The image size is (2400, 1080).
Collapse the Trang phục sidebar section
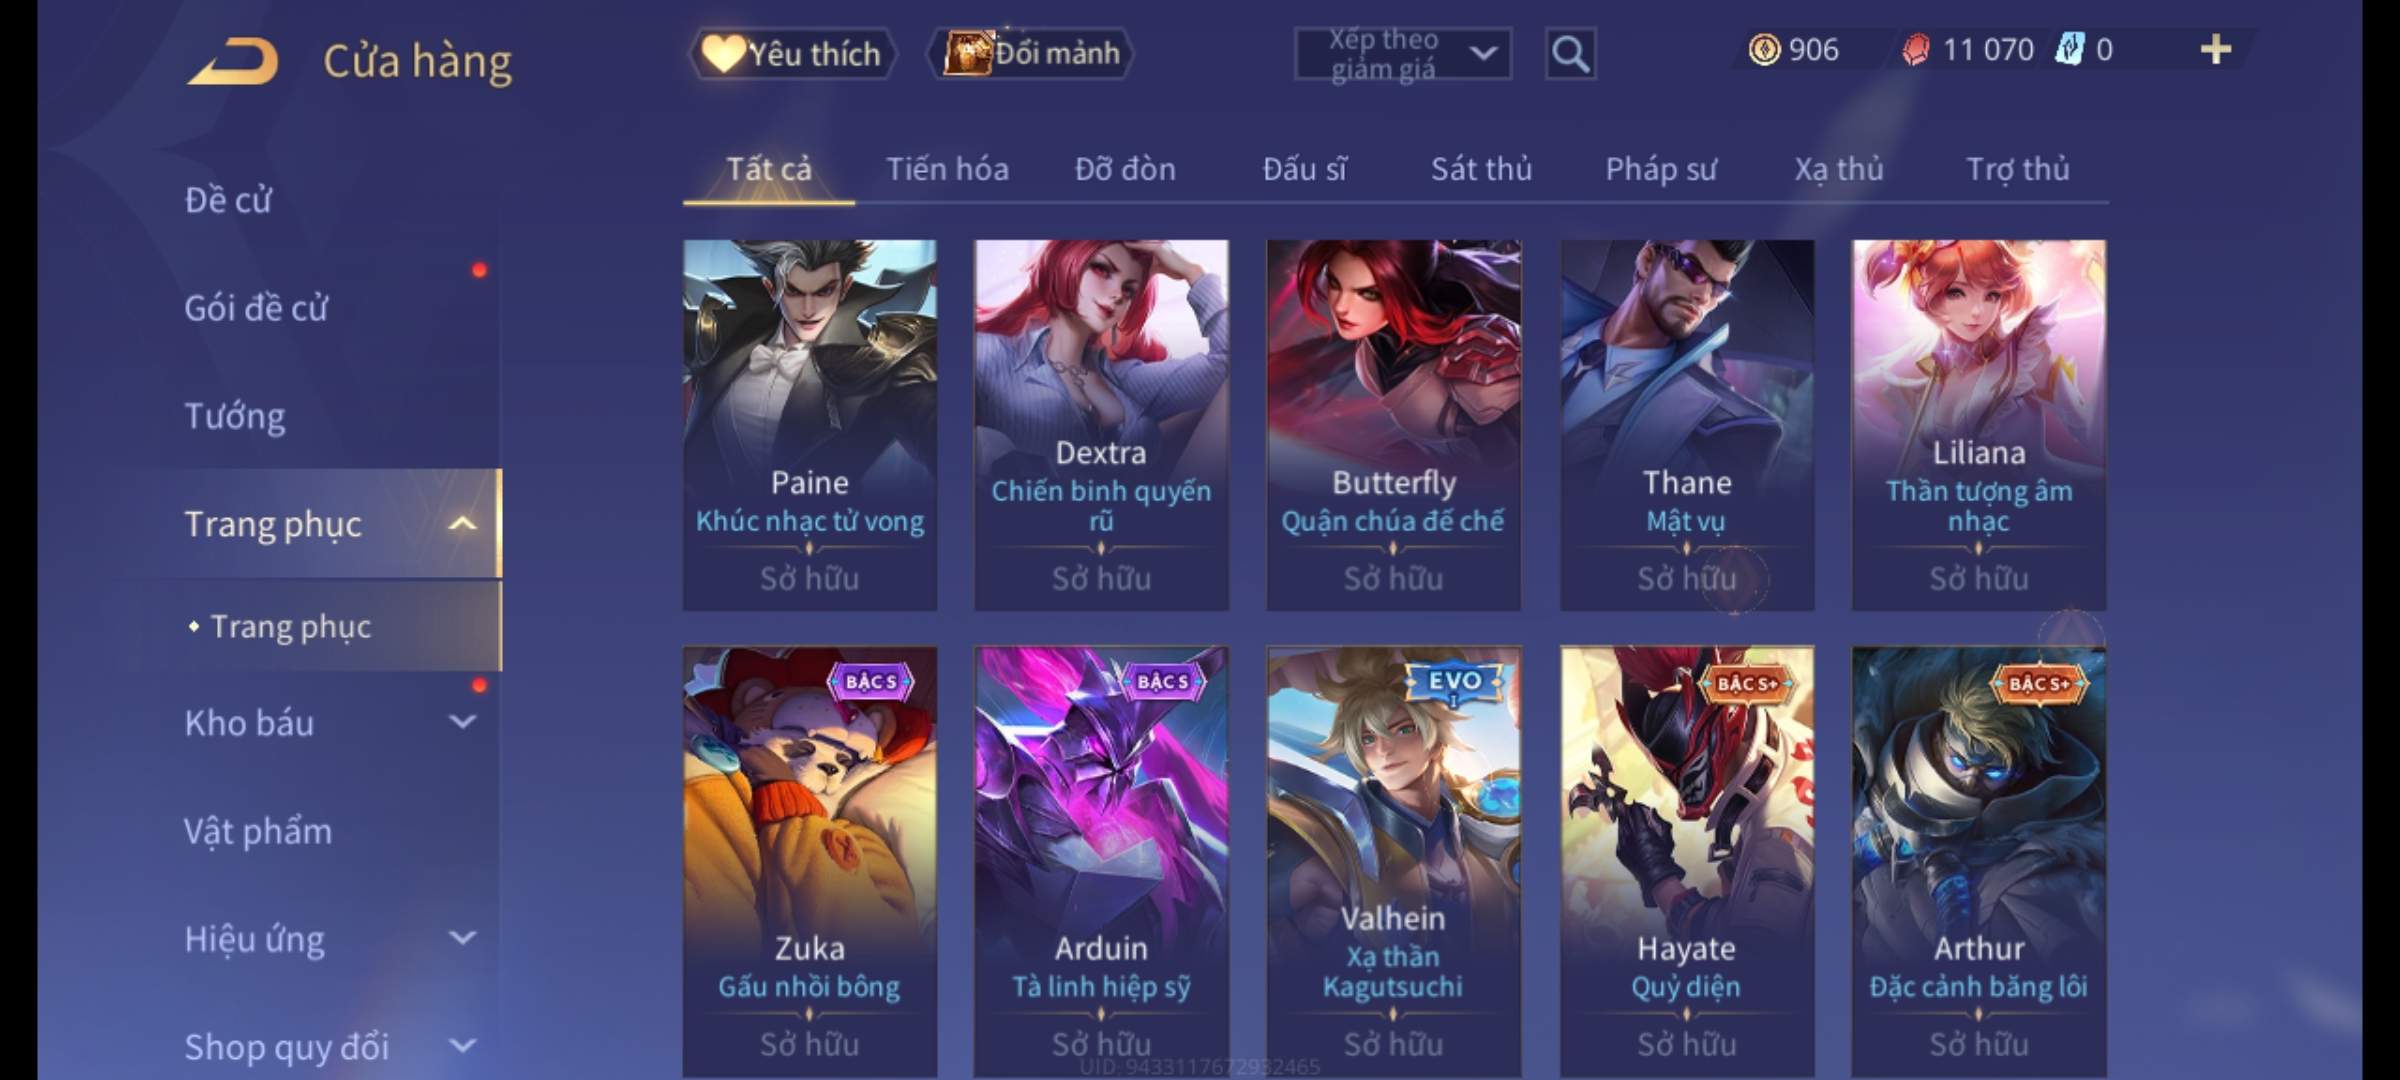click(x=462, y=523)
